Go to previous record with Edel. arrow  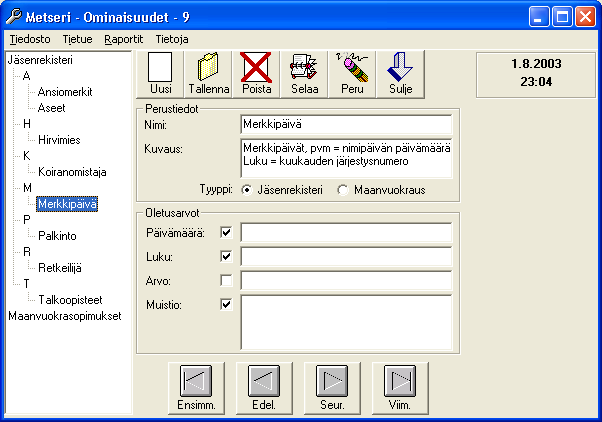(x=264, y=388)
